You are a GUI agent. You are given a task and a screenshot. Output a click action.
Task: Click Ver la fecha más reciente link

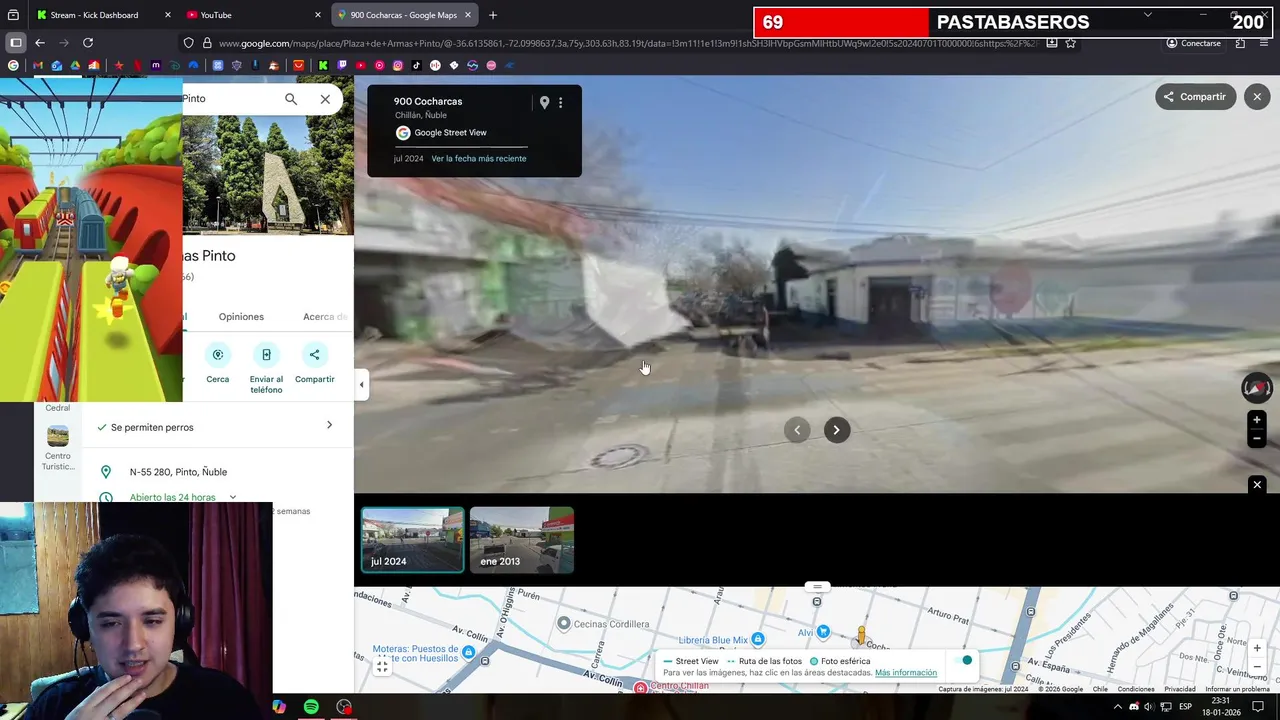pyautogui.click(x=478, y=159)
